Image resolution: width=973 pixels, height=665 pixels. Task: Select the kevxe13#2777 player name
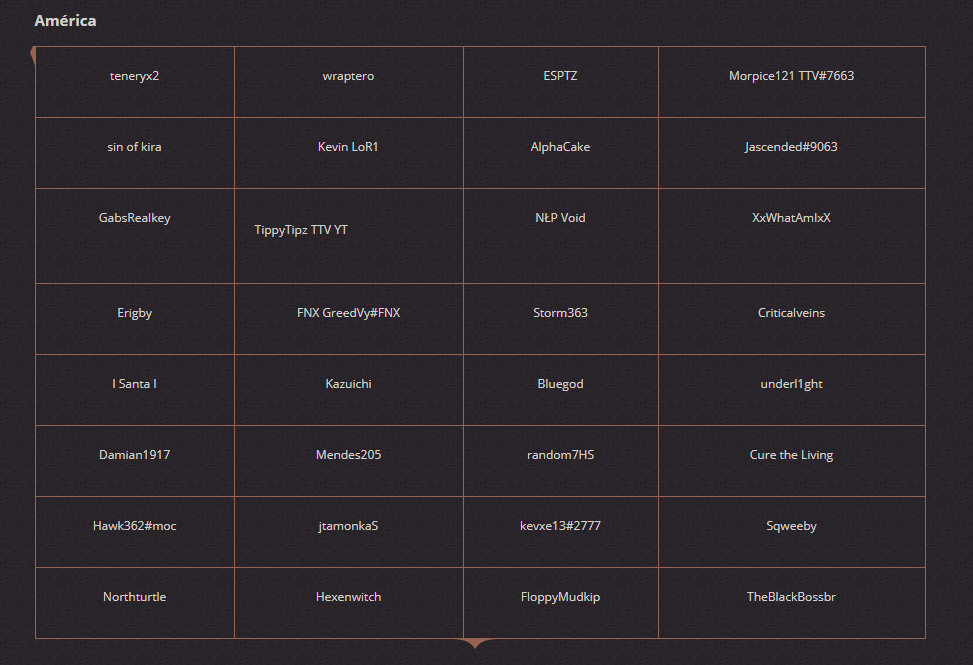pos(560,525)
